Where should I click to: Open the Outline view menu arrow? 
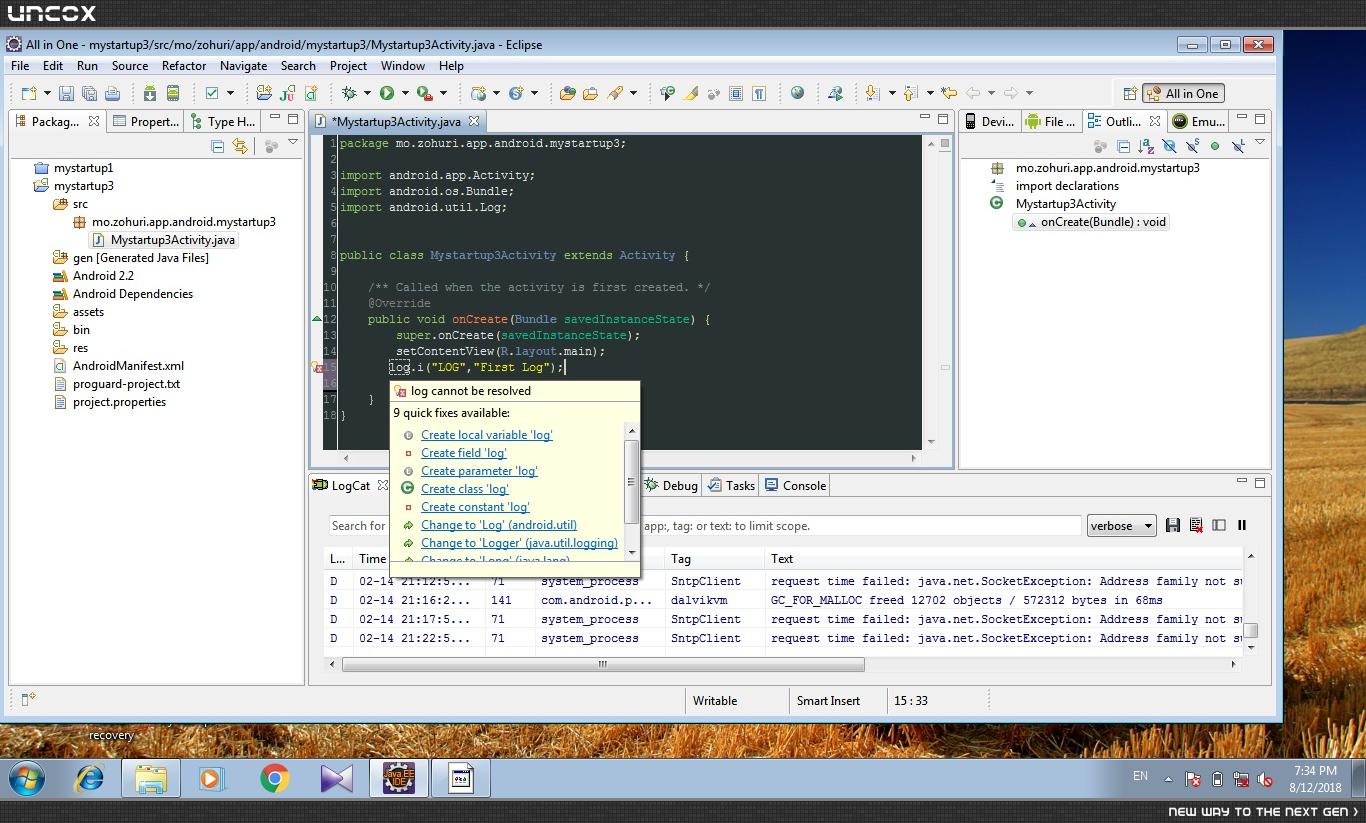point(1260,143)
